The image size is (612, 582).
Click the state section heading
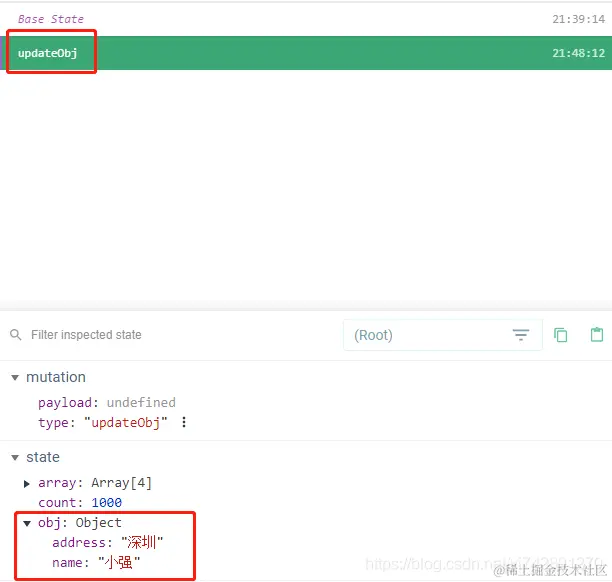point(43,457)
